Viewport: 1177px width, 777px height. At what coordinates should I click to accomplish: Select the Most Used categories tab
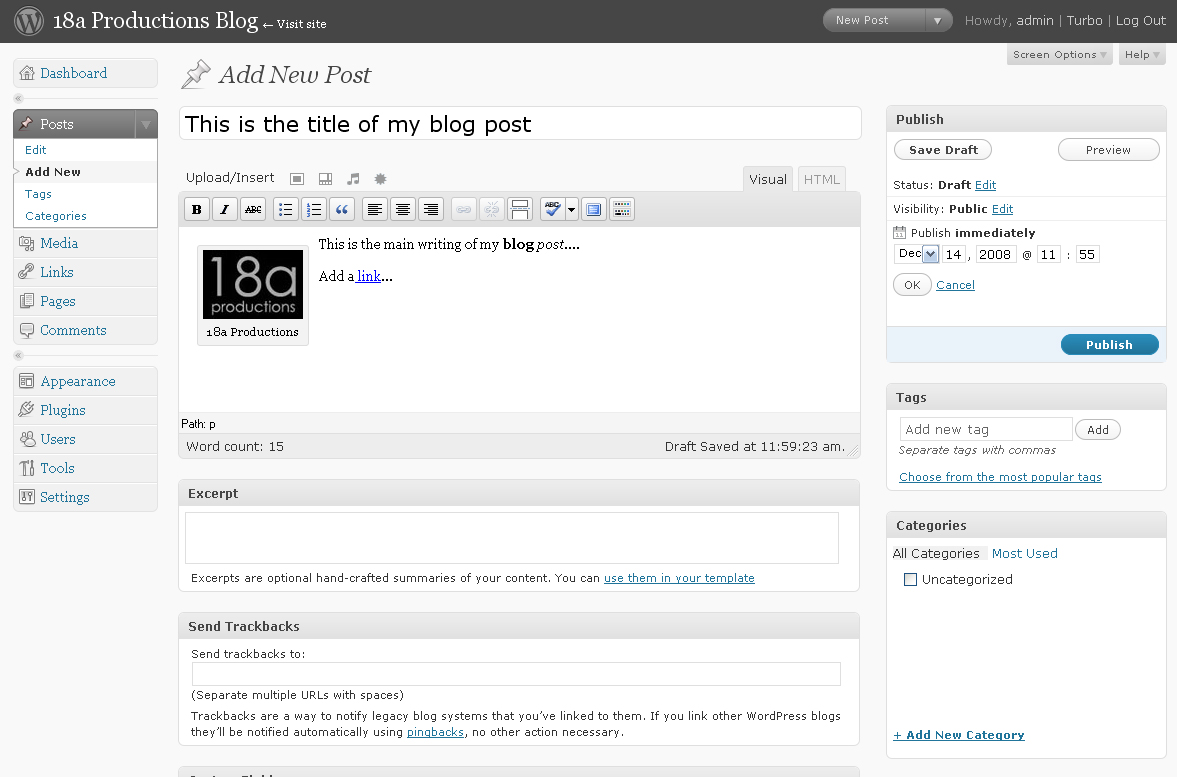1025,553
